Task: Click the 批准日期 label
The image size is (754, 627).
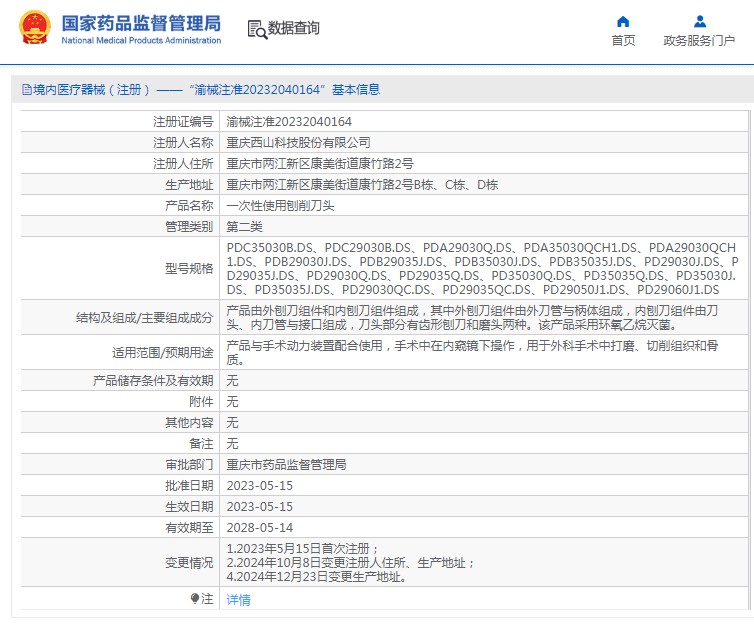Action: pyautogui.click(x=189, y=486)
